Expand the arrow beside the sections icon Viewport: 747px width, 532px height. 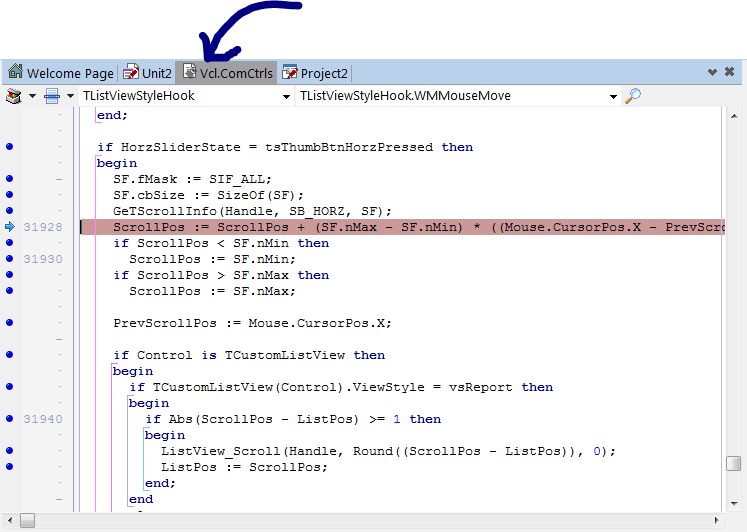(71, 96)
